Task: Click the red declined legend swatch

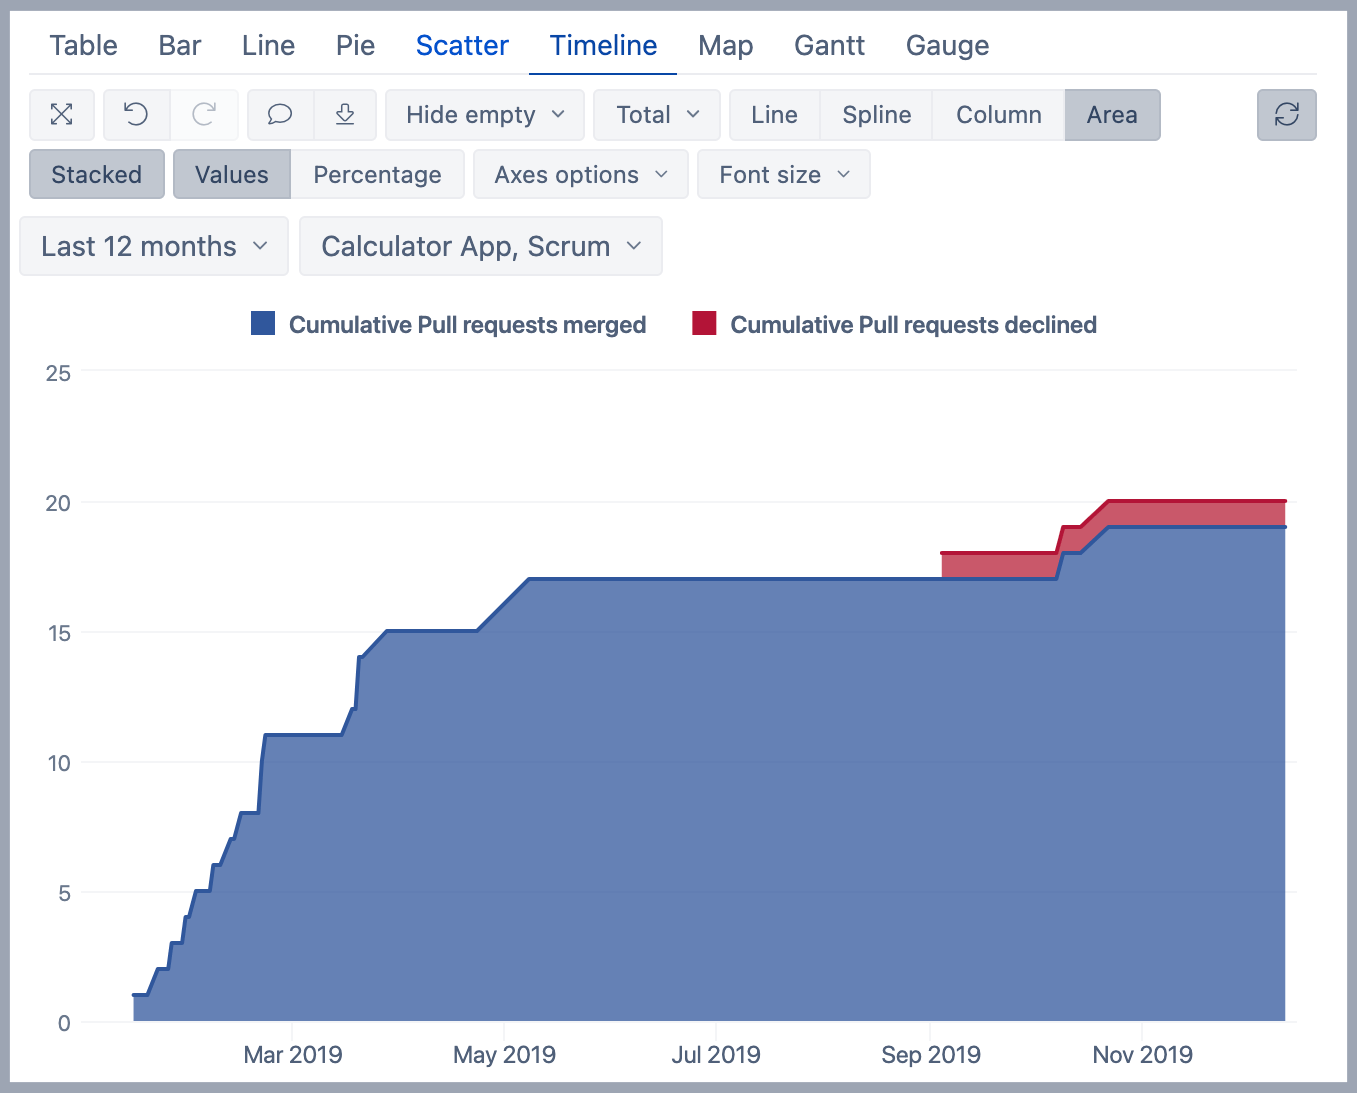Action: (704, 324)
